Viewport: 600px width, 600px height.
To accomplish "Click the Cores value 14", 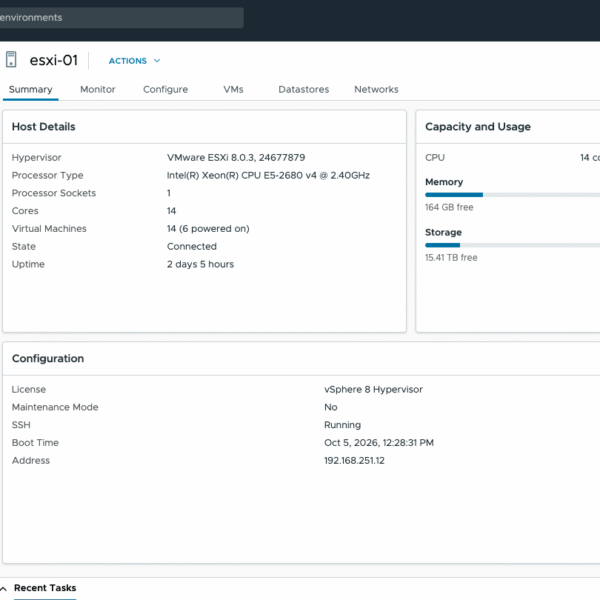I will coord(171,211).
